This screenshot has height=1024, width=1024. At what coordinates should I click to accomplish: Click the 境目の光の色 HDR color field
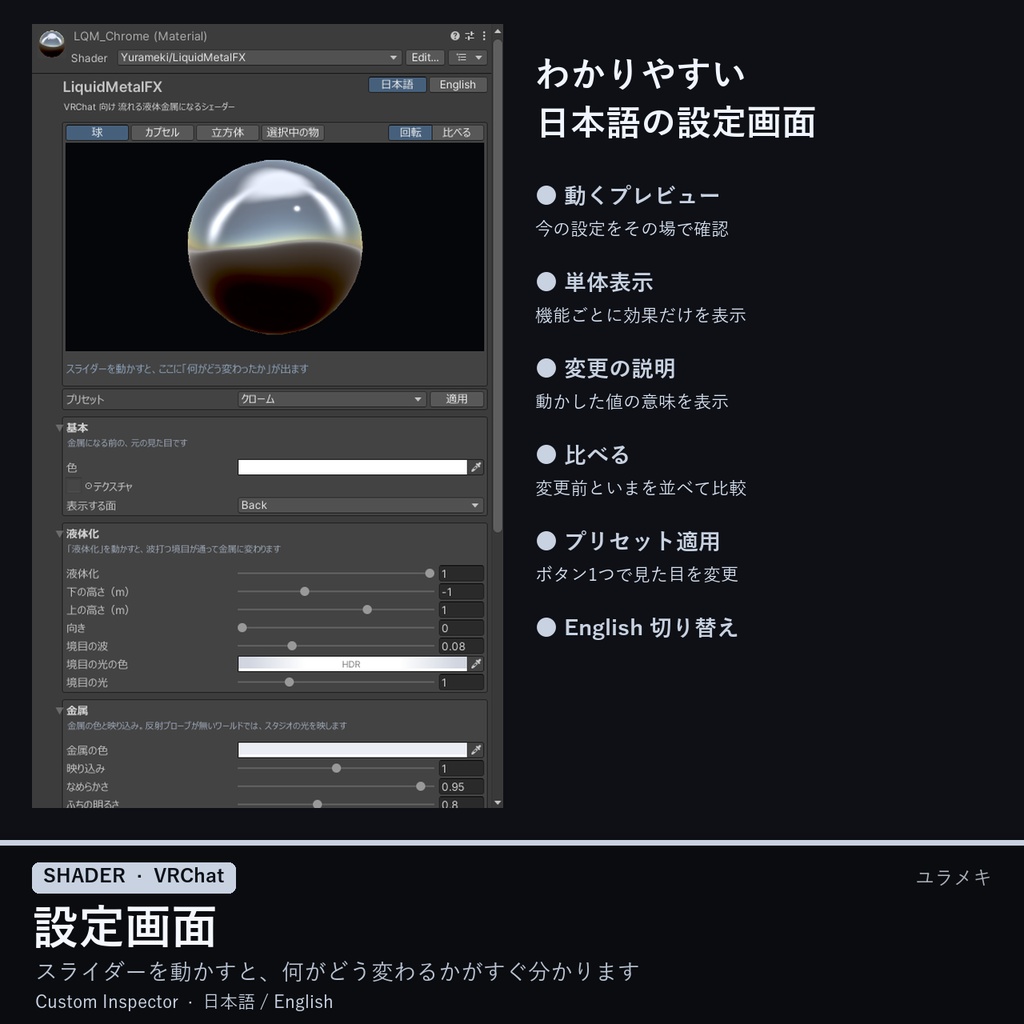click(353, 664)
